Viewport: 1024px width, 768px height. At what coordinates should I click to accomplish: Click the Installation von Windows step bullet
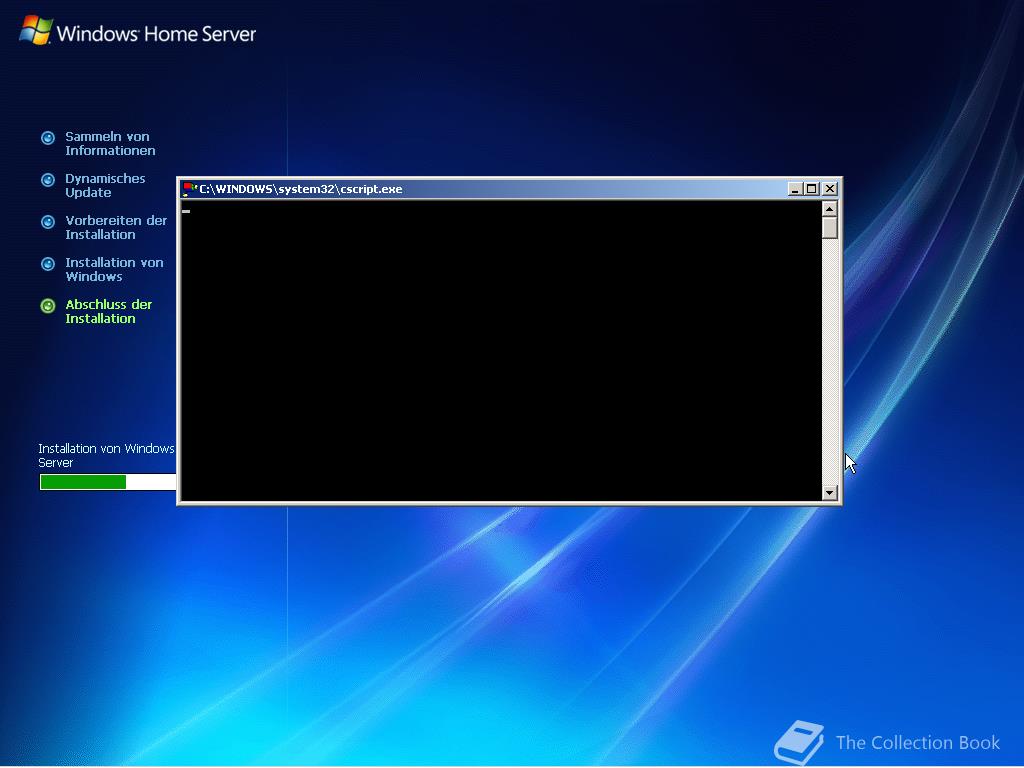[48, 264]
